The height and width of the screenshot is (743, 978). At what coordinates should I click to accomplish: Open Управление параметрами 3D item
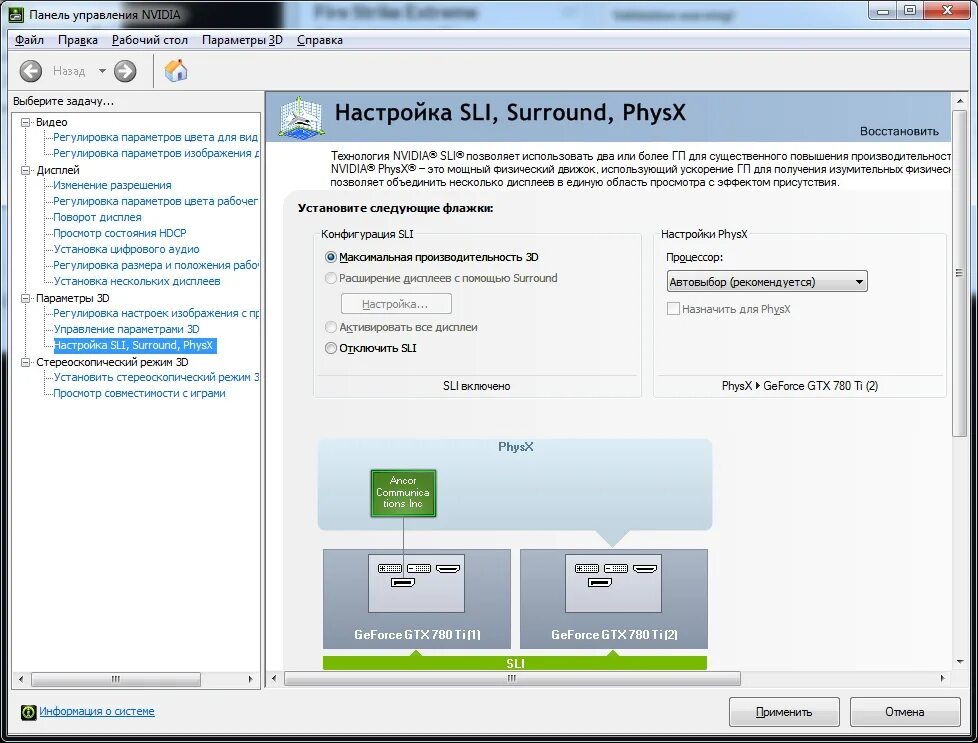(127, 329)
